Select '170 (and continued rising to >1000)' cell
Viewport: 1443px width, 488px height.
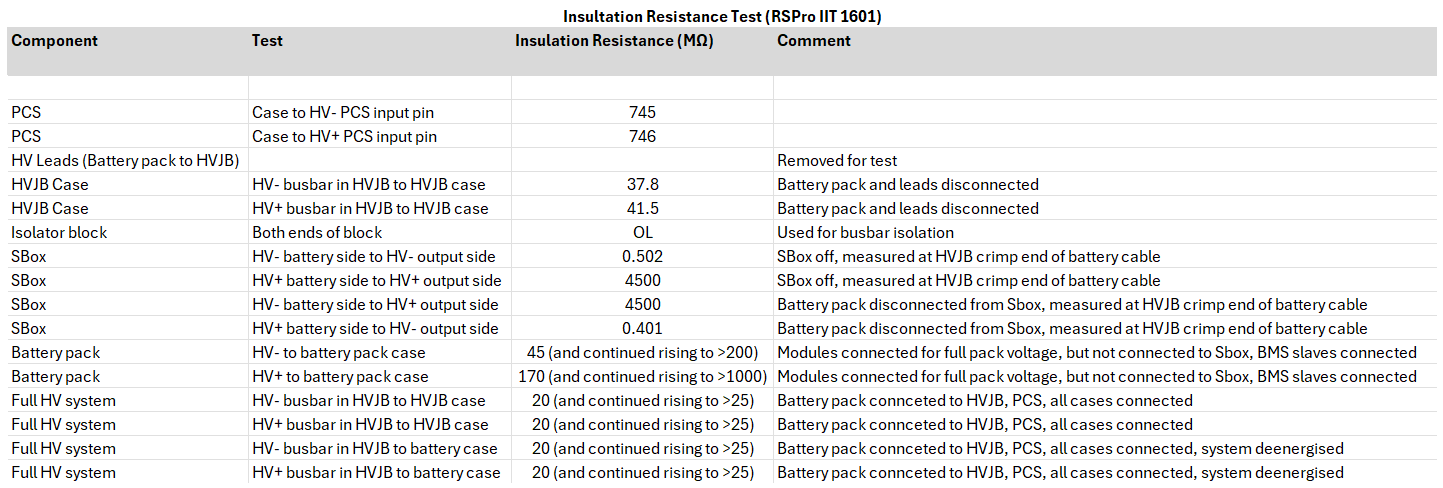tap(642, 376)
